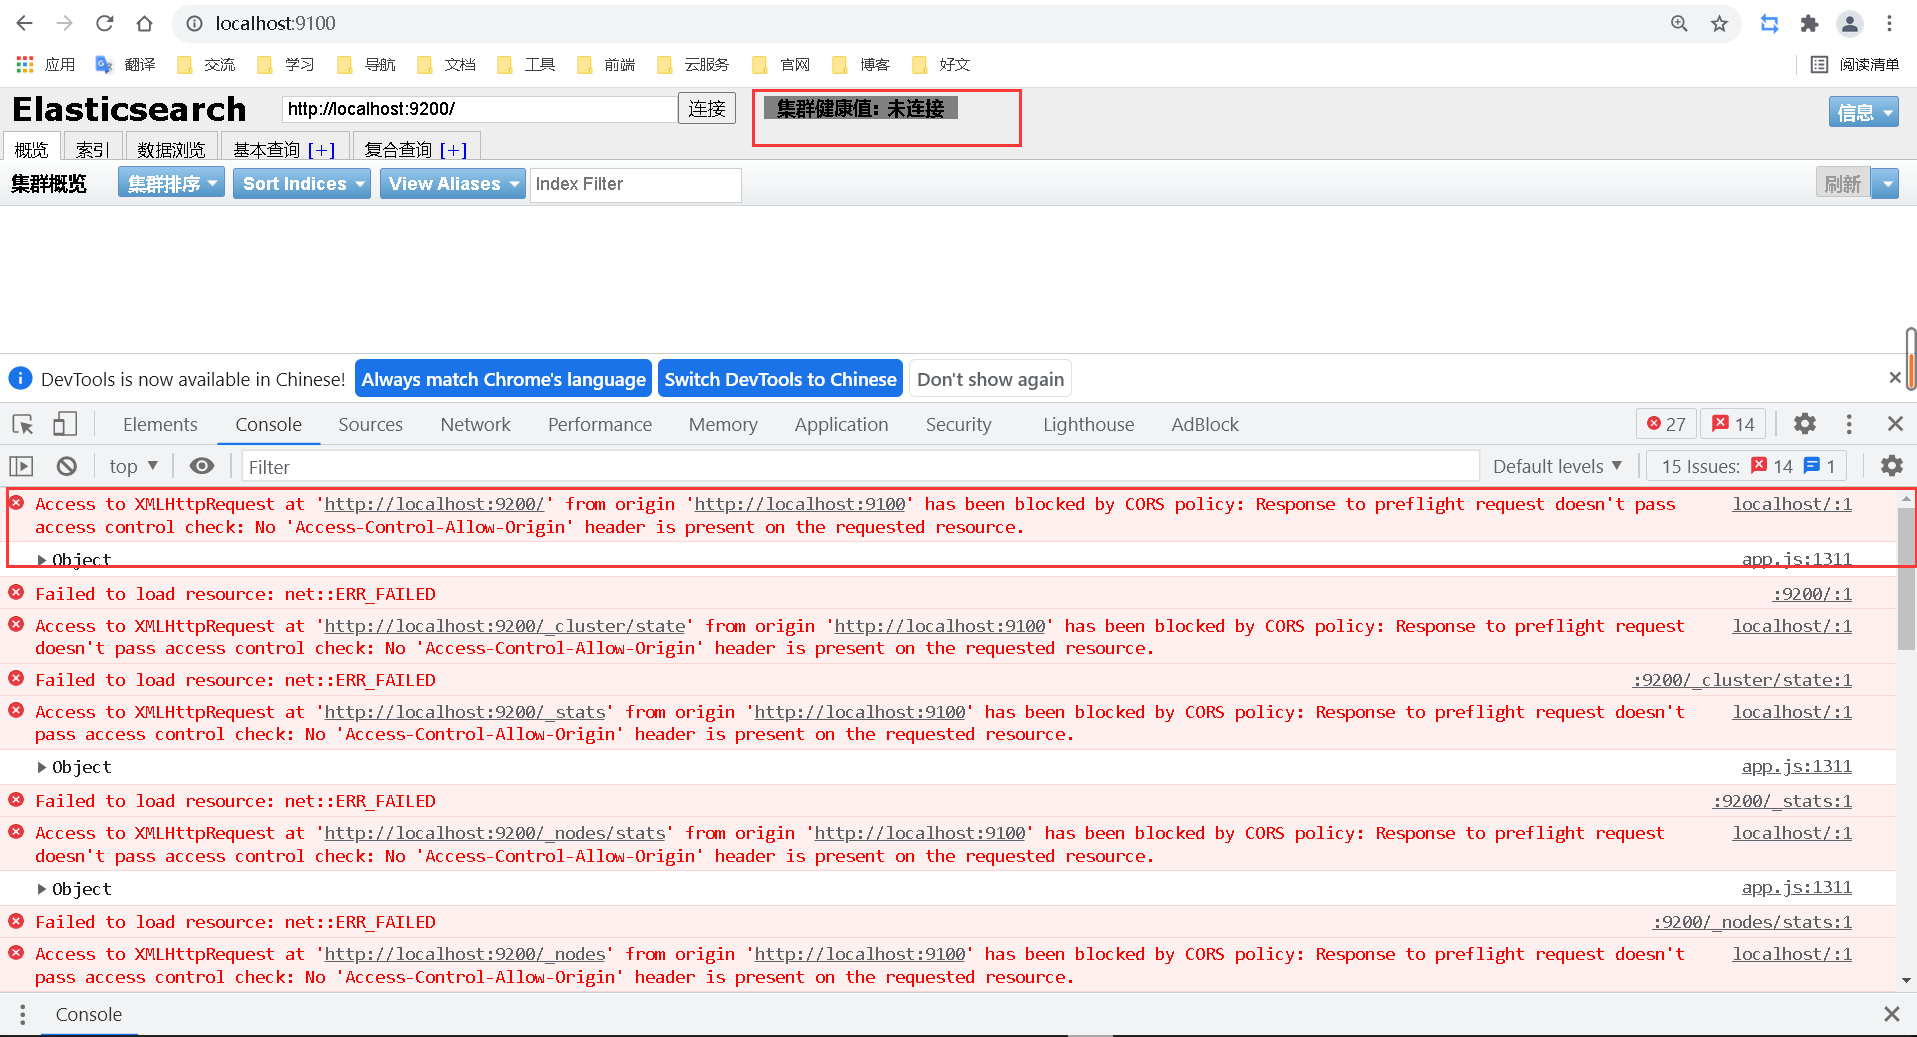The image size is (1917, 1037).
Task: Open the [+] next to 复合查询
Action: tap(453, 150)
